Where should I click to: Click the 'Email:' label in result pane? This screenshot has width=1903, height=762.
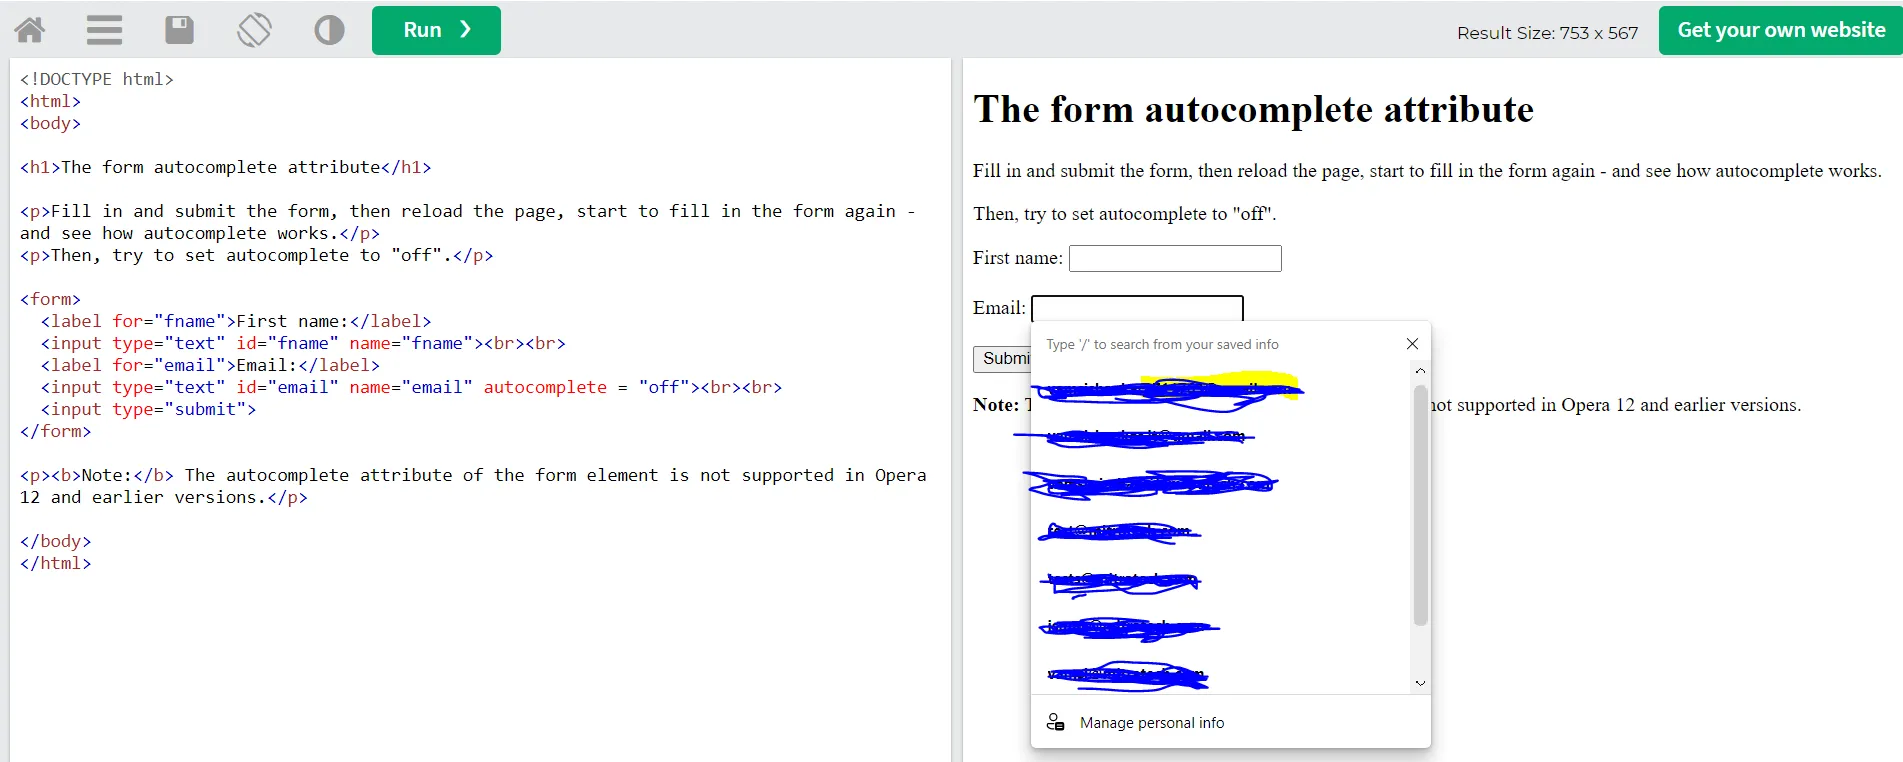[999, 308]
